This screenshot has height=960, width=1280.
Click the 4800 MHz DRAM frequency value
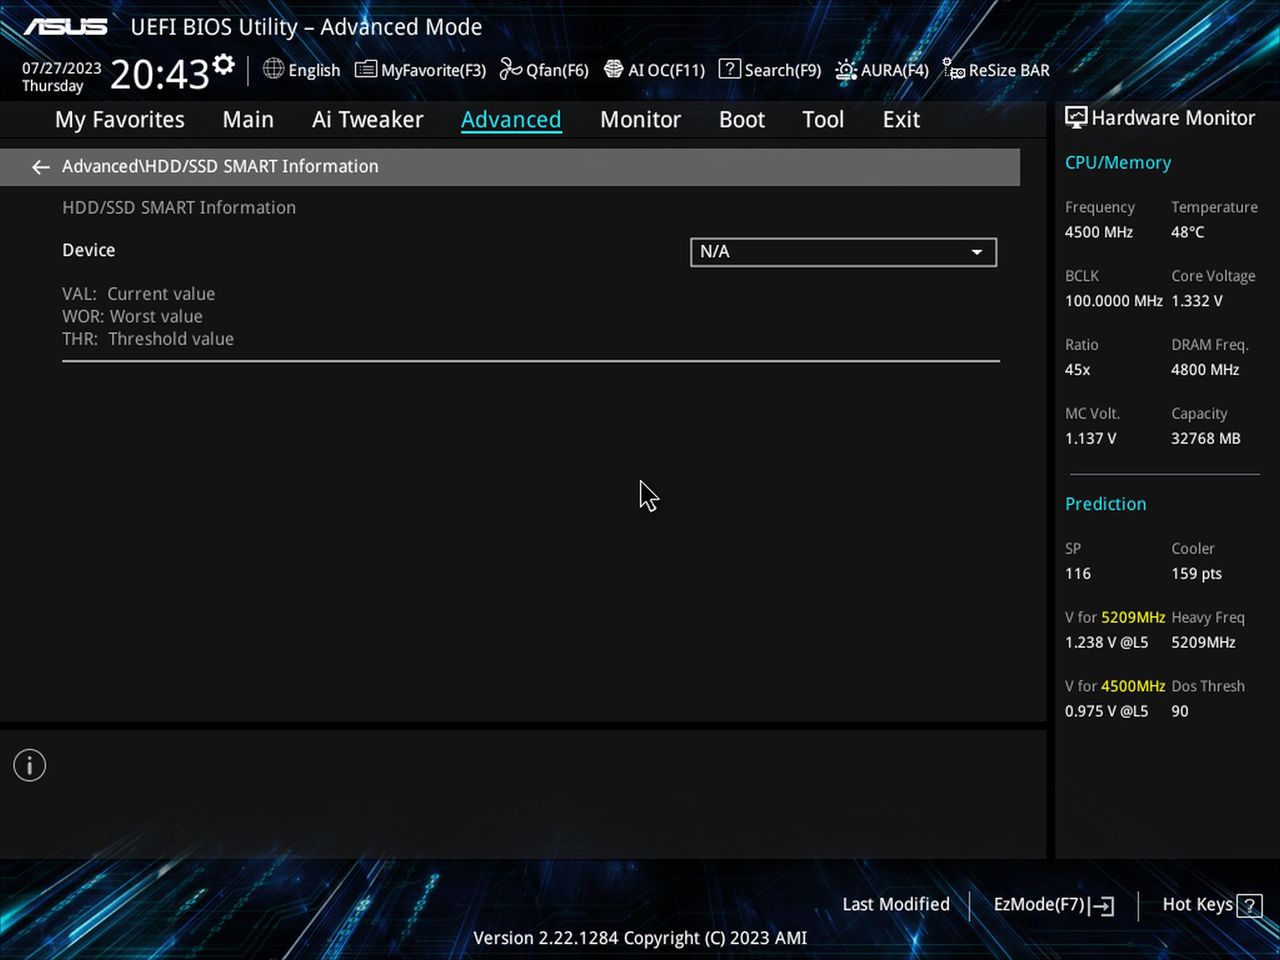[x=1205, y=370]
